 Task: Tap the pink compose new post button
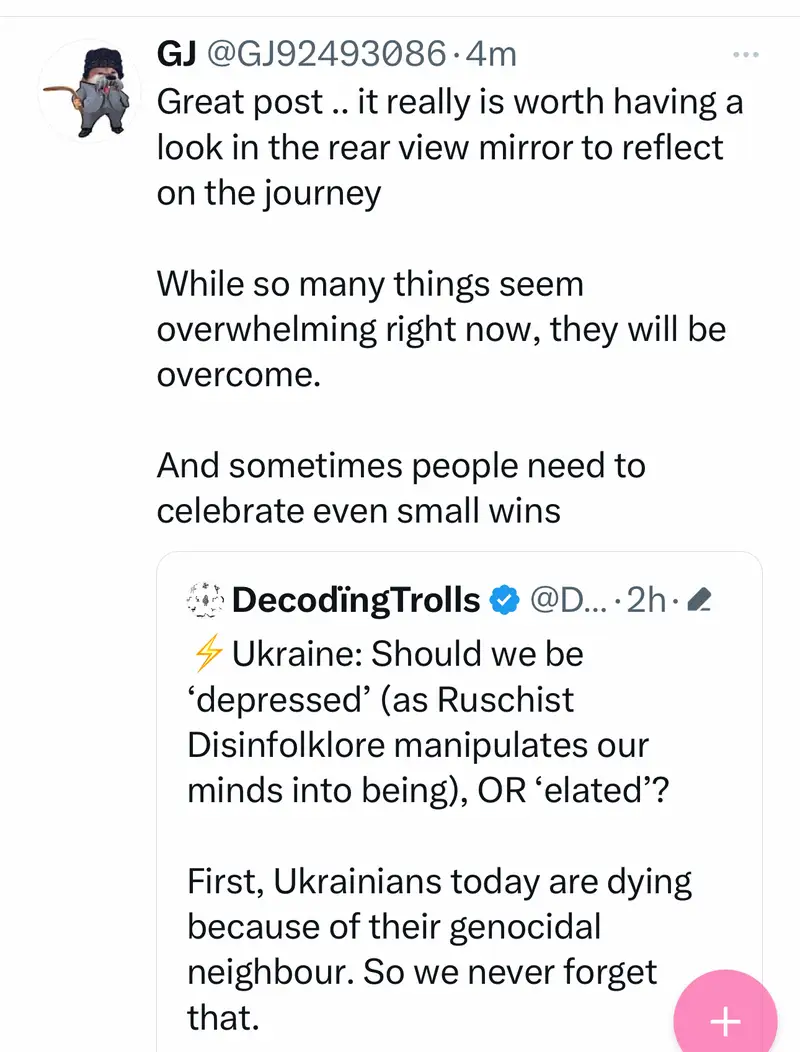[x=724, y=1019]
